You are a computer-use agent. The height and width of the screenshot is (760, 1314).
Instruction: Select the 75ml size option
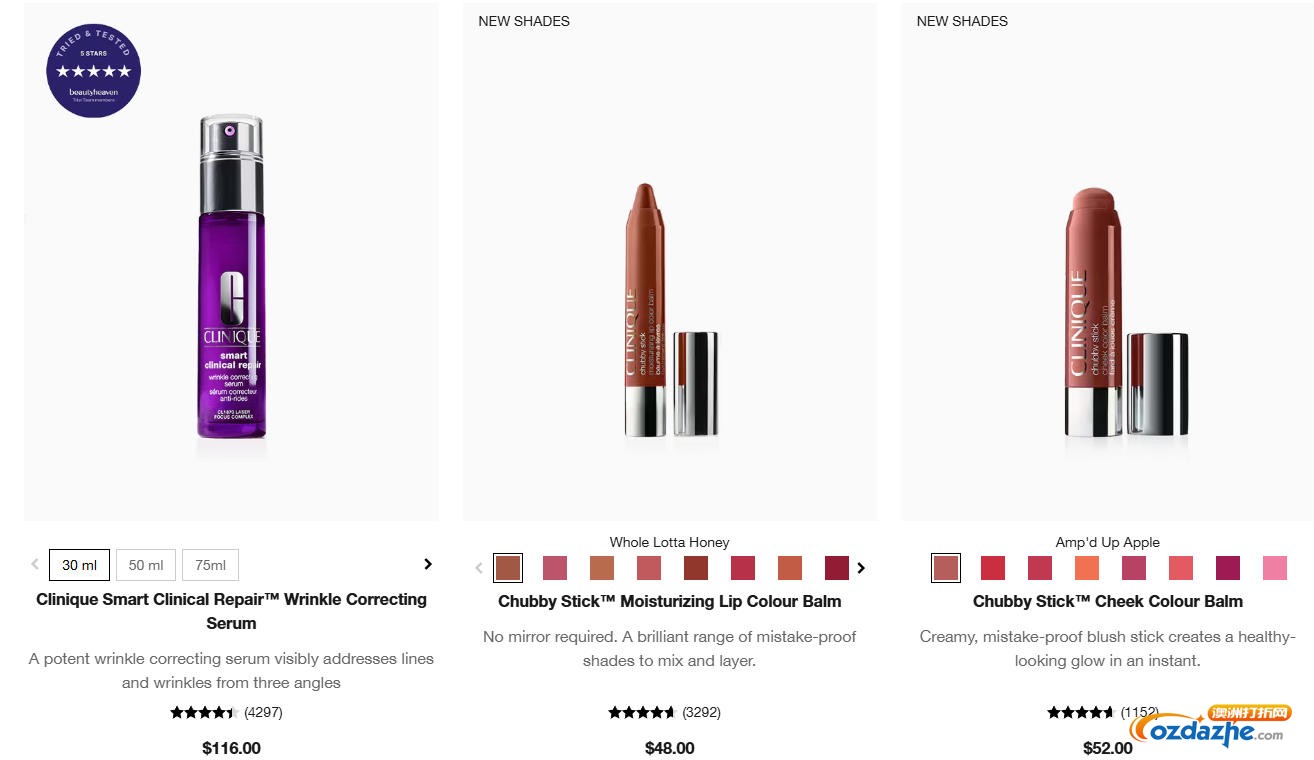(x=210, y=565)
